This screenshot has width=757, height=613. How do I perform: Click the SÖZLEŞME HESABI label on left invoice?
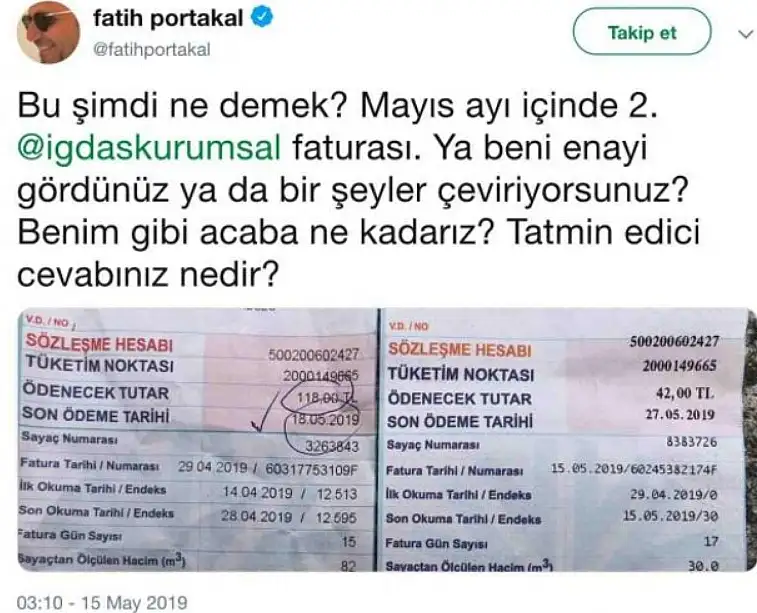(99, 343)
